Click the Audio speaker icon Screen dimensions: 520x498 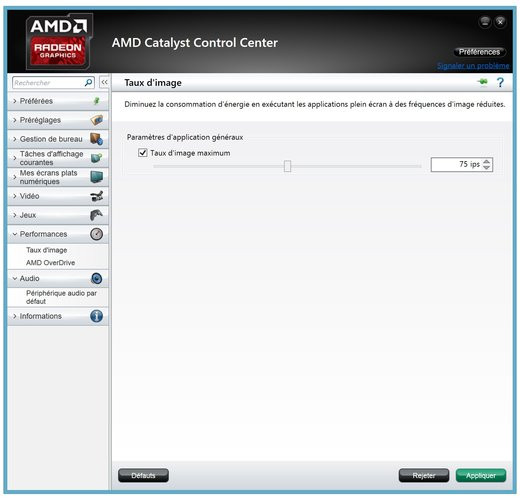point(96,278)
